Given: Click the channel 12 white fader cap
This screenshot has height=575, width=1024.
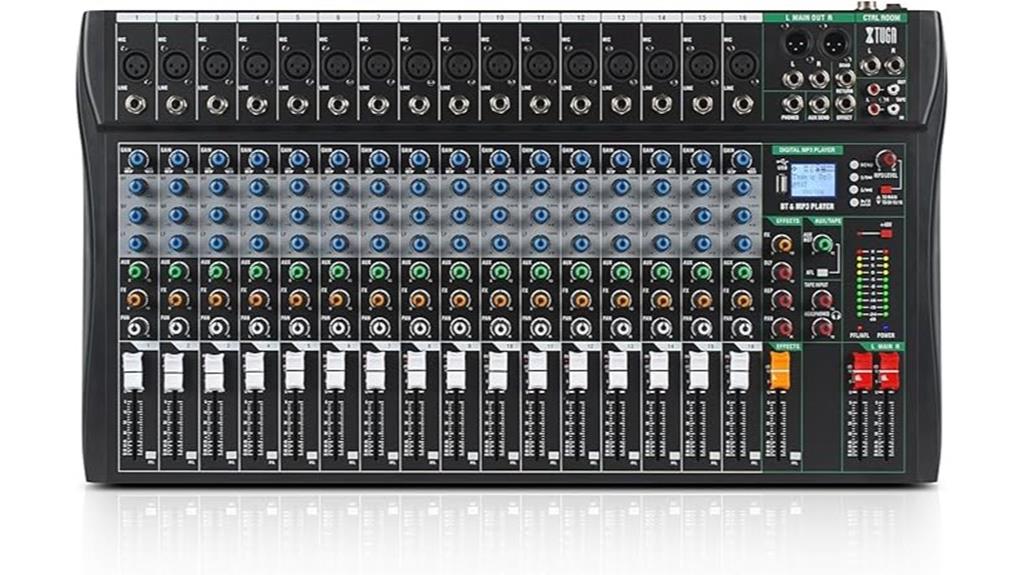Looking at the screenshot, I should (x=577, y=372).
